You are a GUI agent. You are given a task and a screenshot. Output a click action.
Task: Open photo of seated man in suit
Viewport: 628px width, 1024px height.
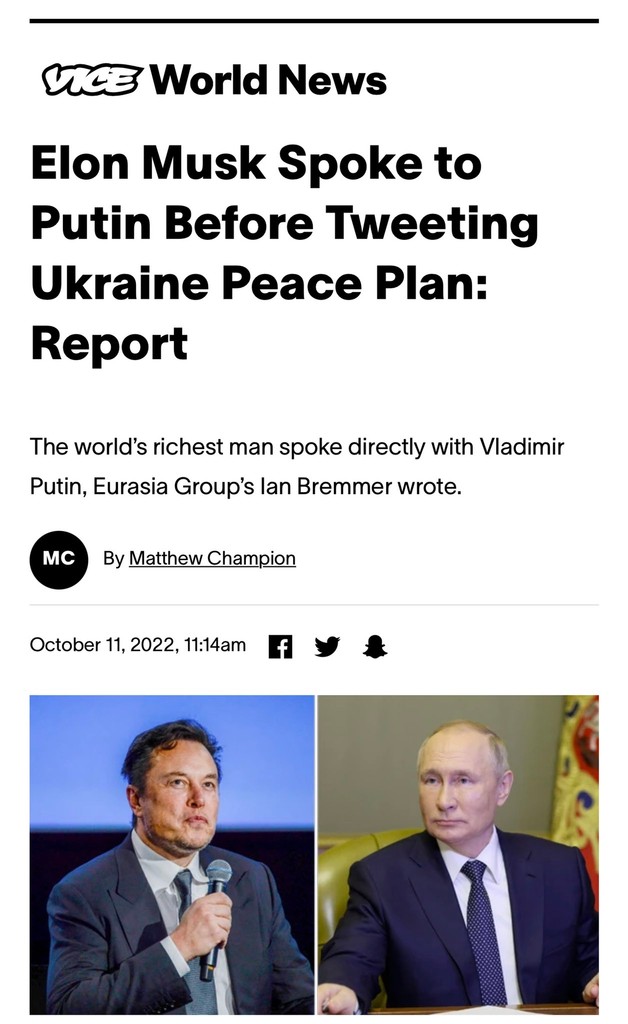click(x=458, y=855)
